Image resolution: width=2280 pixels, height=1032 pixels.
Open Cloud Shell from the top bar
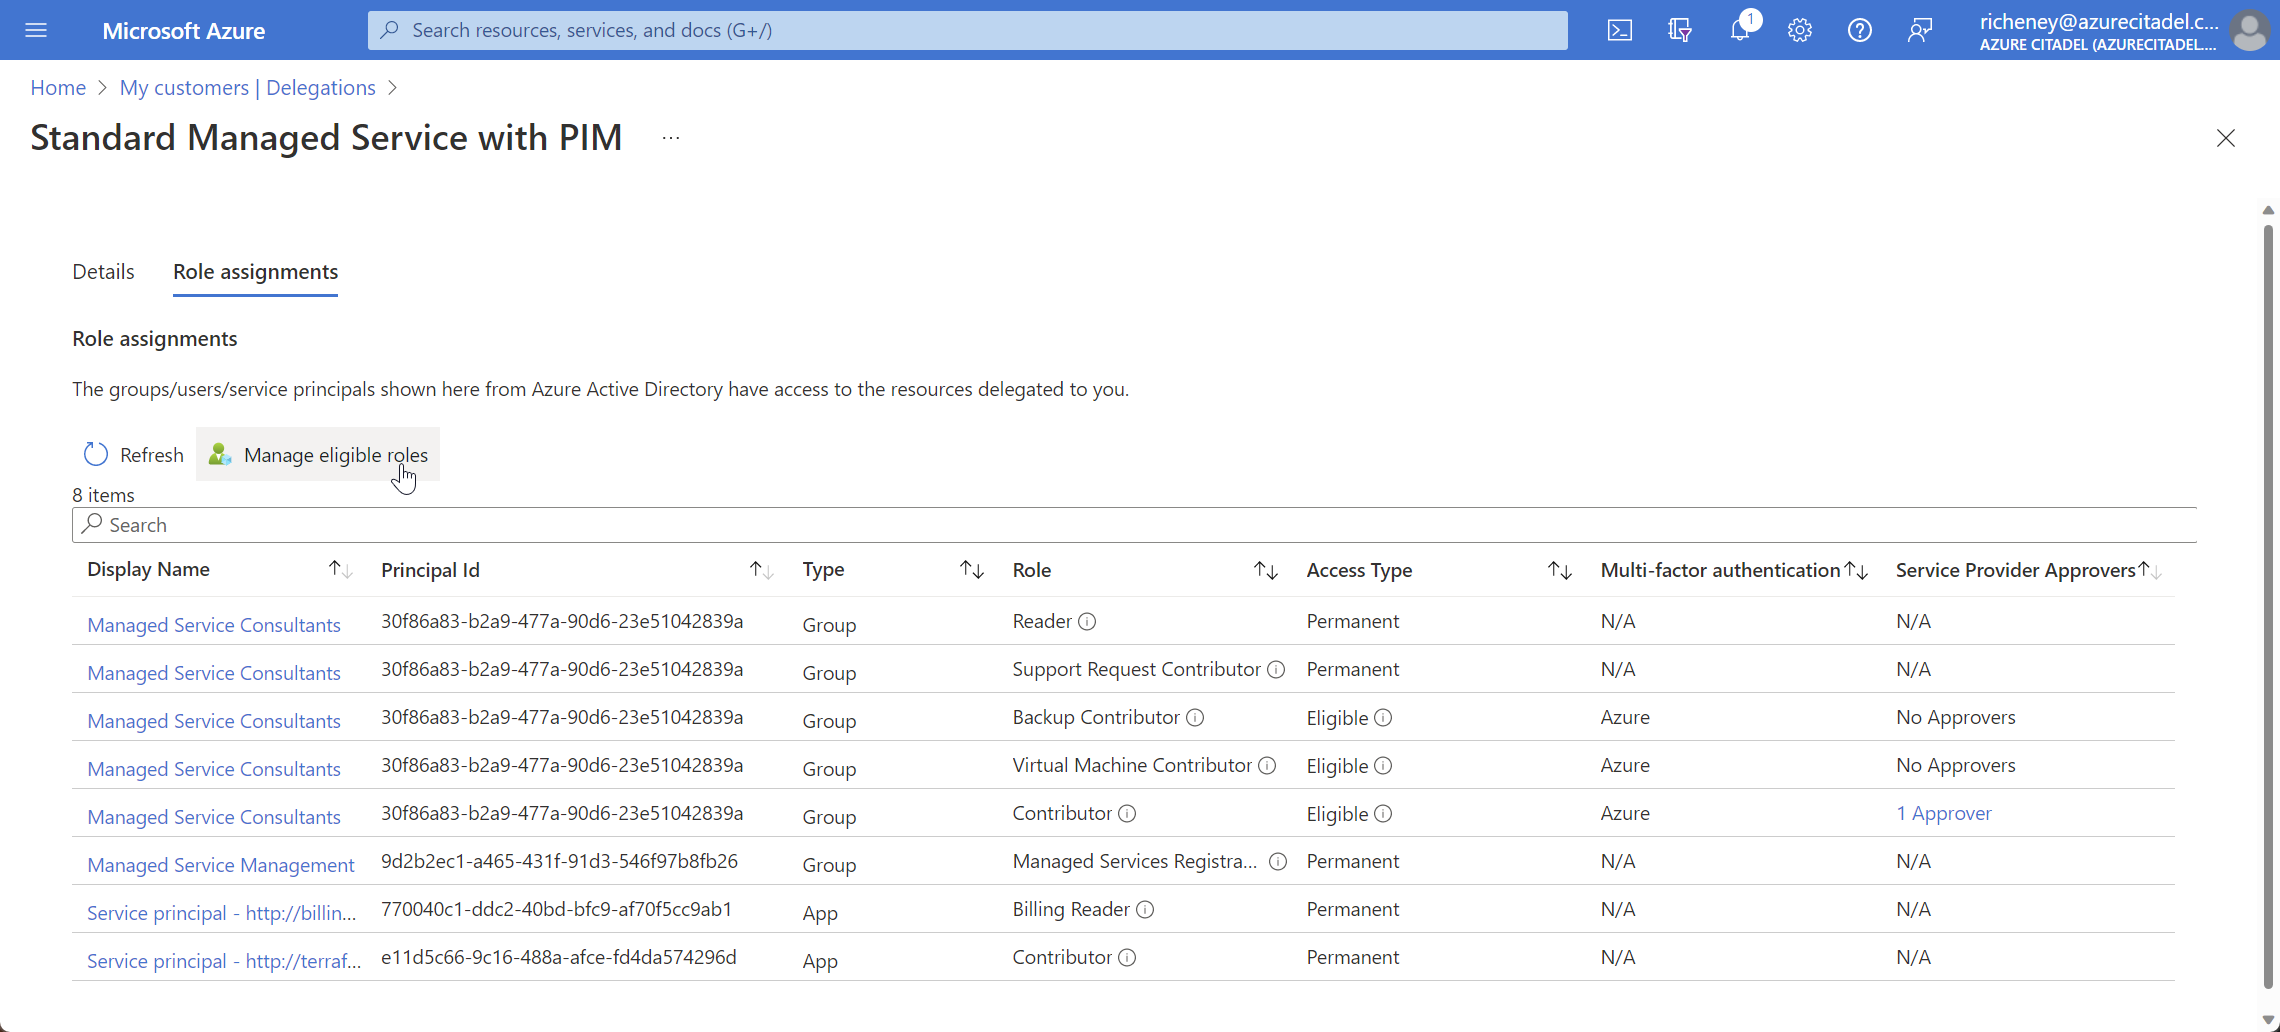tap(1620, 30)
